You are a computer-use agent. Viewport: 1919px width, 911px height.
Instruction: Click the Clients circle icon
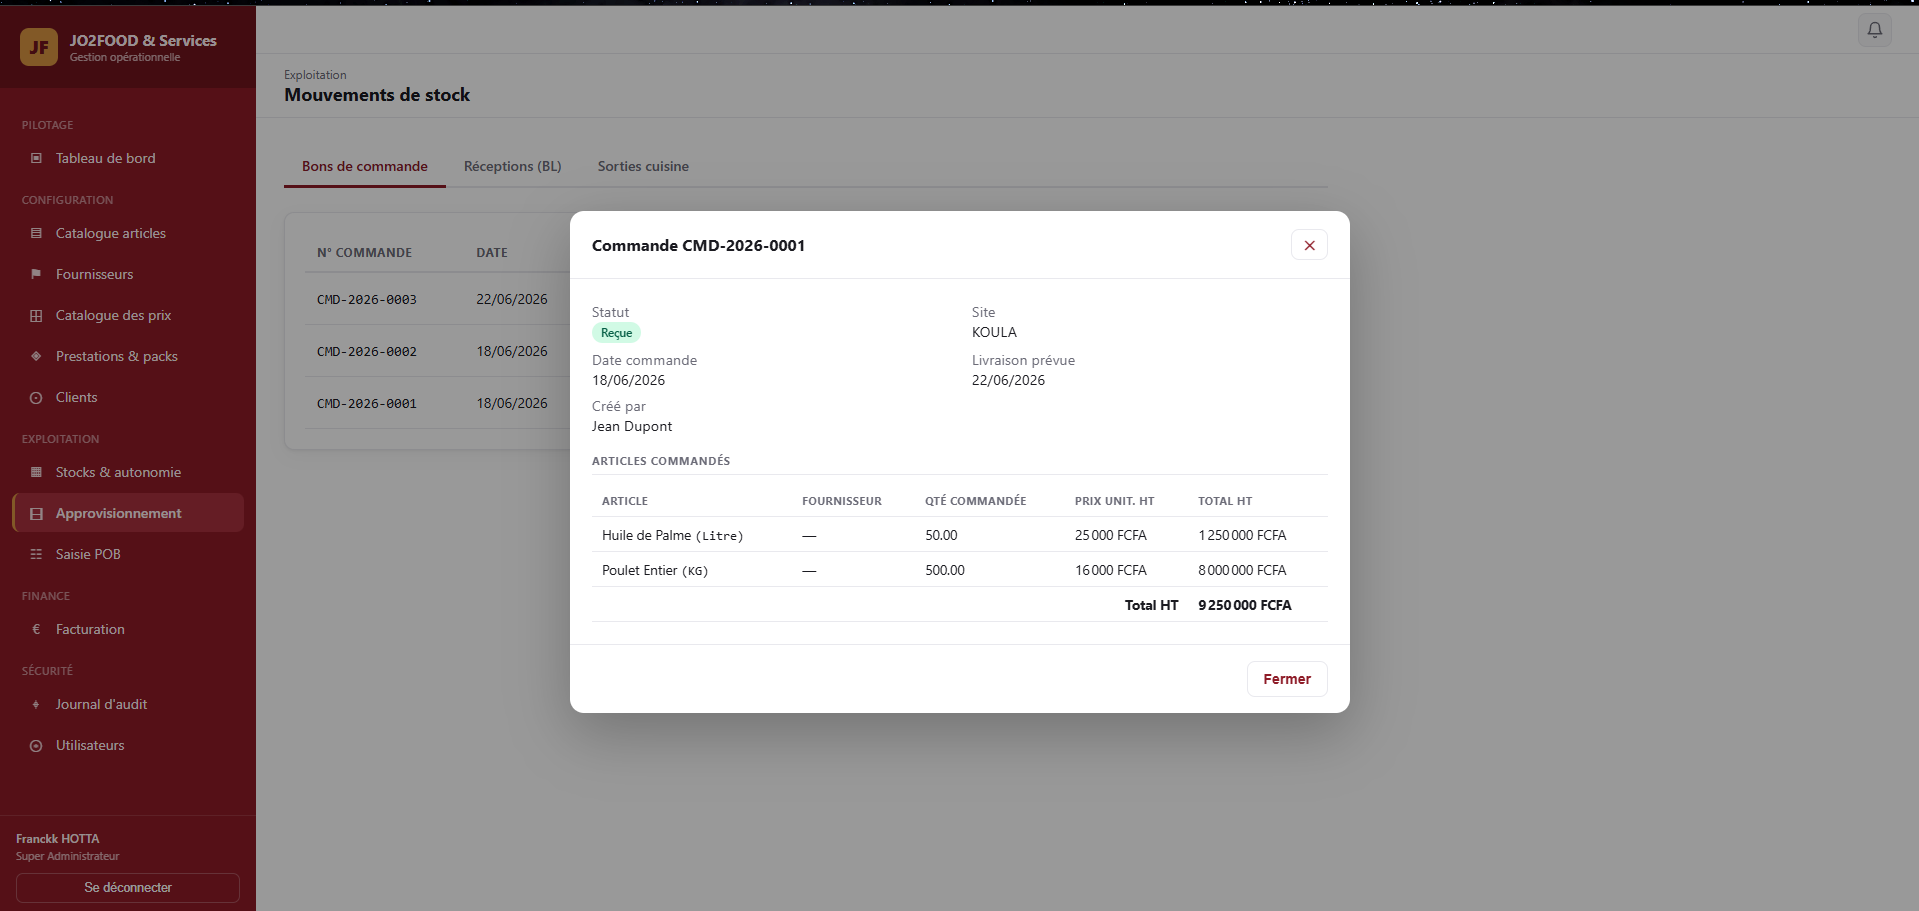[36, 397]
